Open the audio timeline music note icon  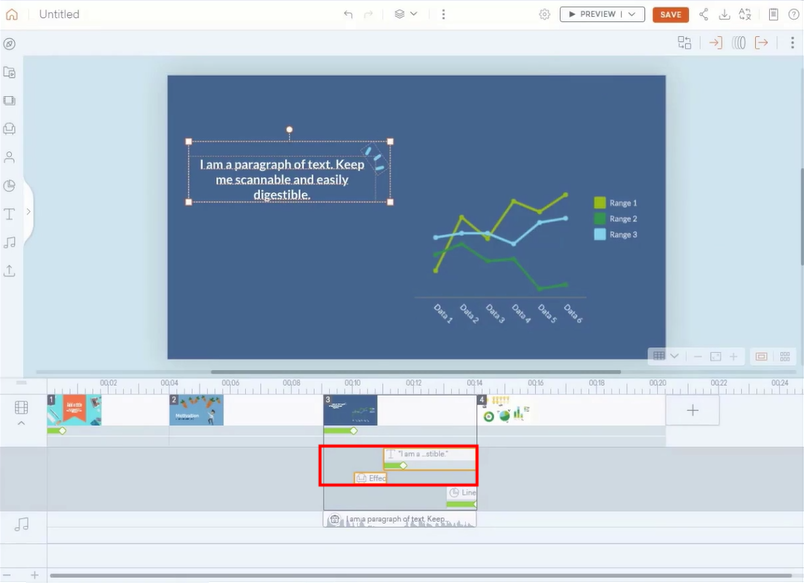point(21,524)
